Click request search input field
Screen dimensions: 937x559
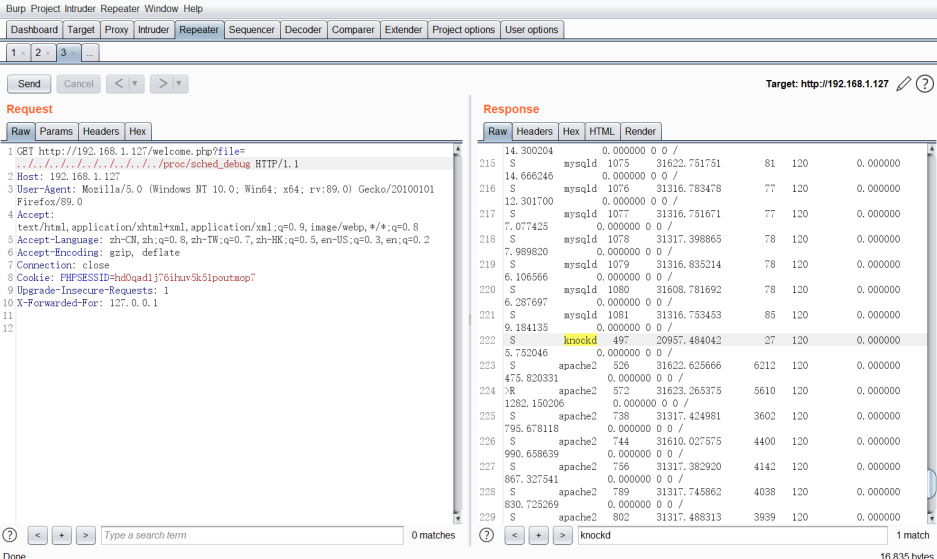[252, 535]
